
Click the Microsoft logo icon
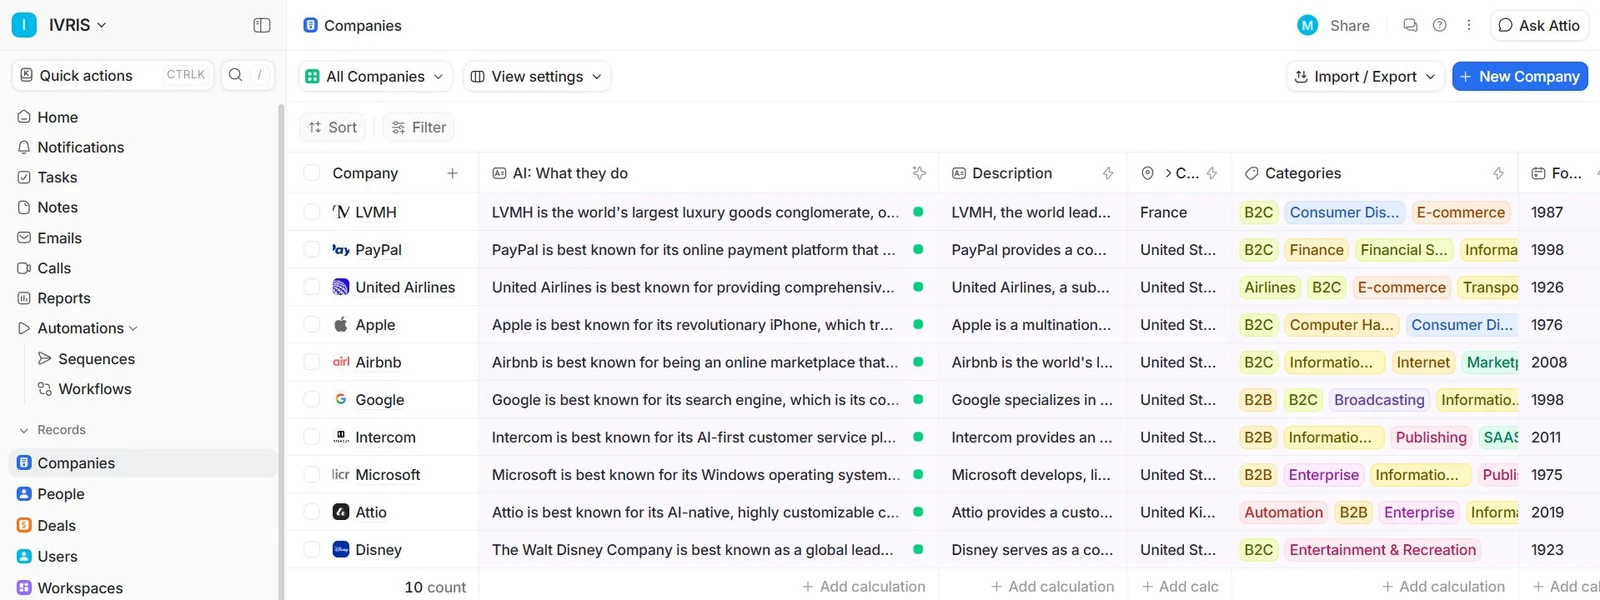tap(341, 474)
